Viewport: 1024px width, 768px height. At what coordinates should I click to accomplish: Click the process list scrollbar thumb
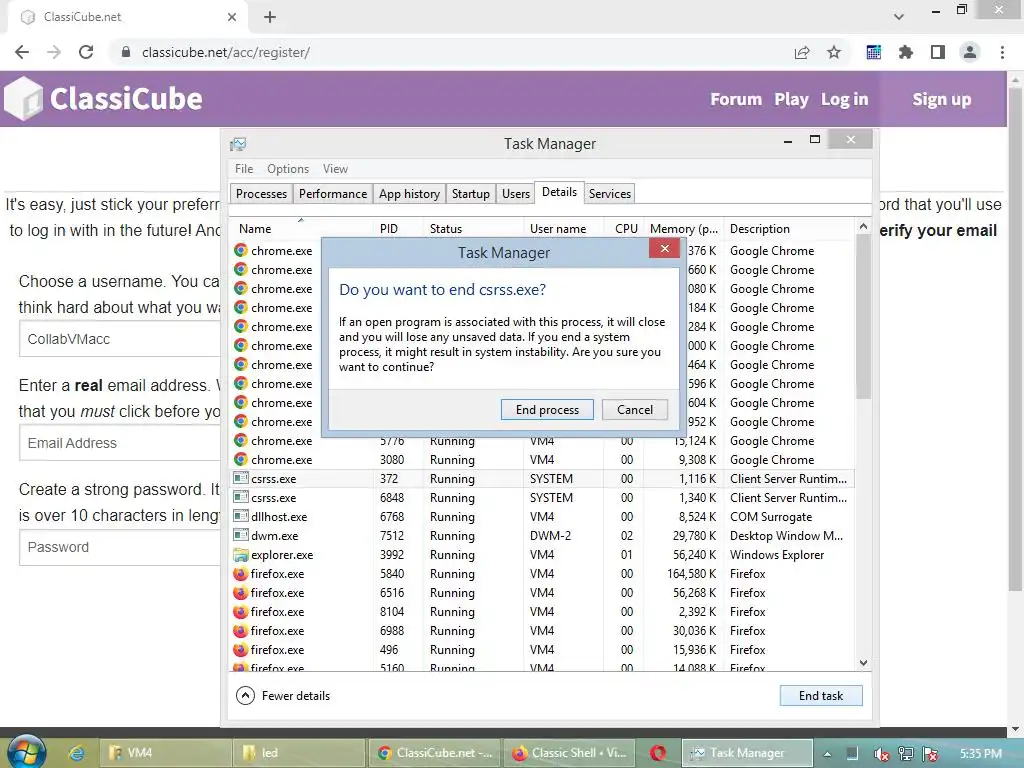point(863,316)
